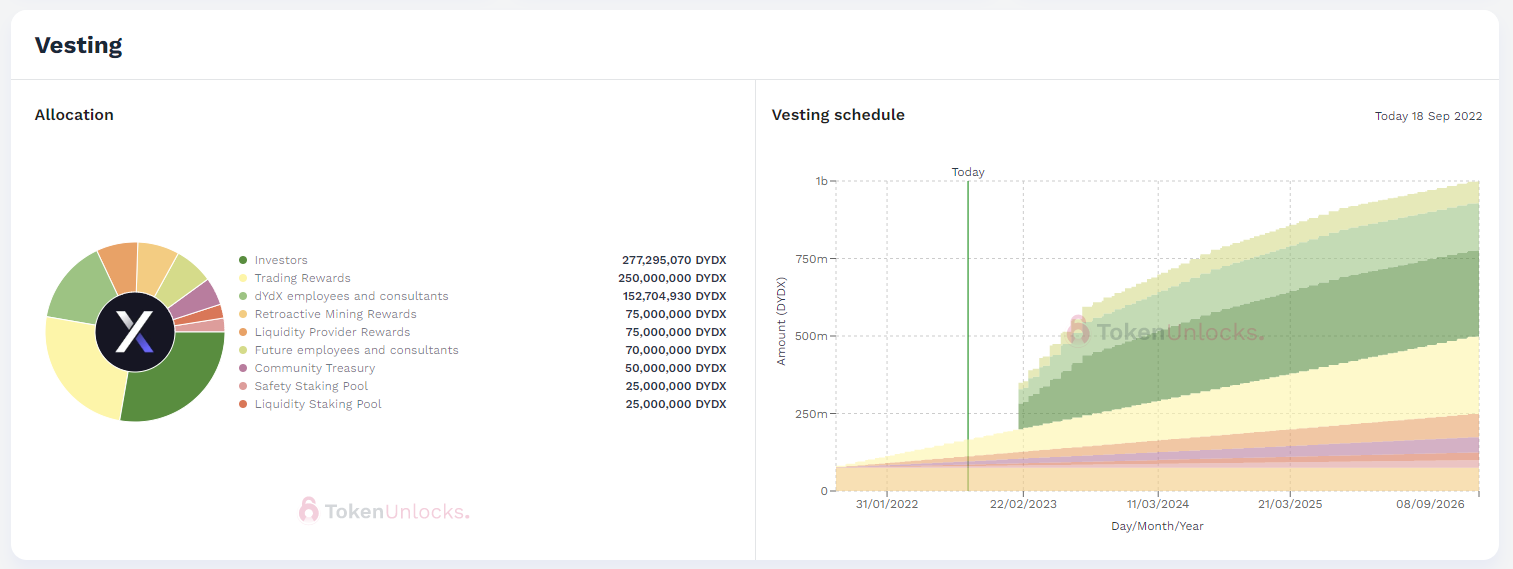Click the Investors legend label

click(281, 260)
